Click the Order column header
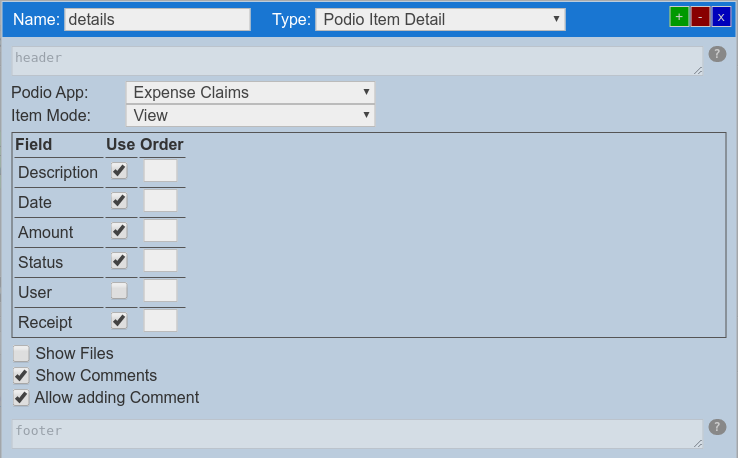The width and height of the screenshot is (738, 458). (162, 145)
